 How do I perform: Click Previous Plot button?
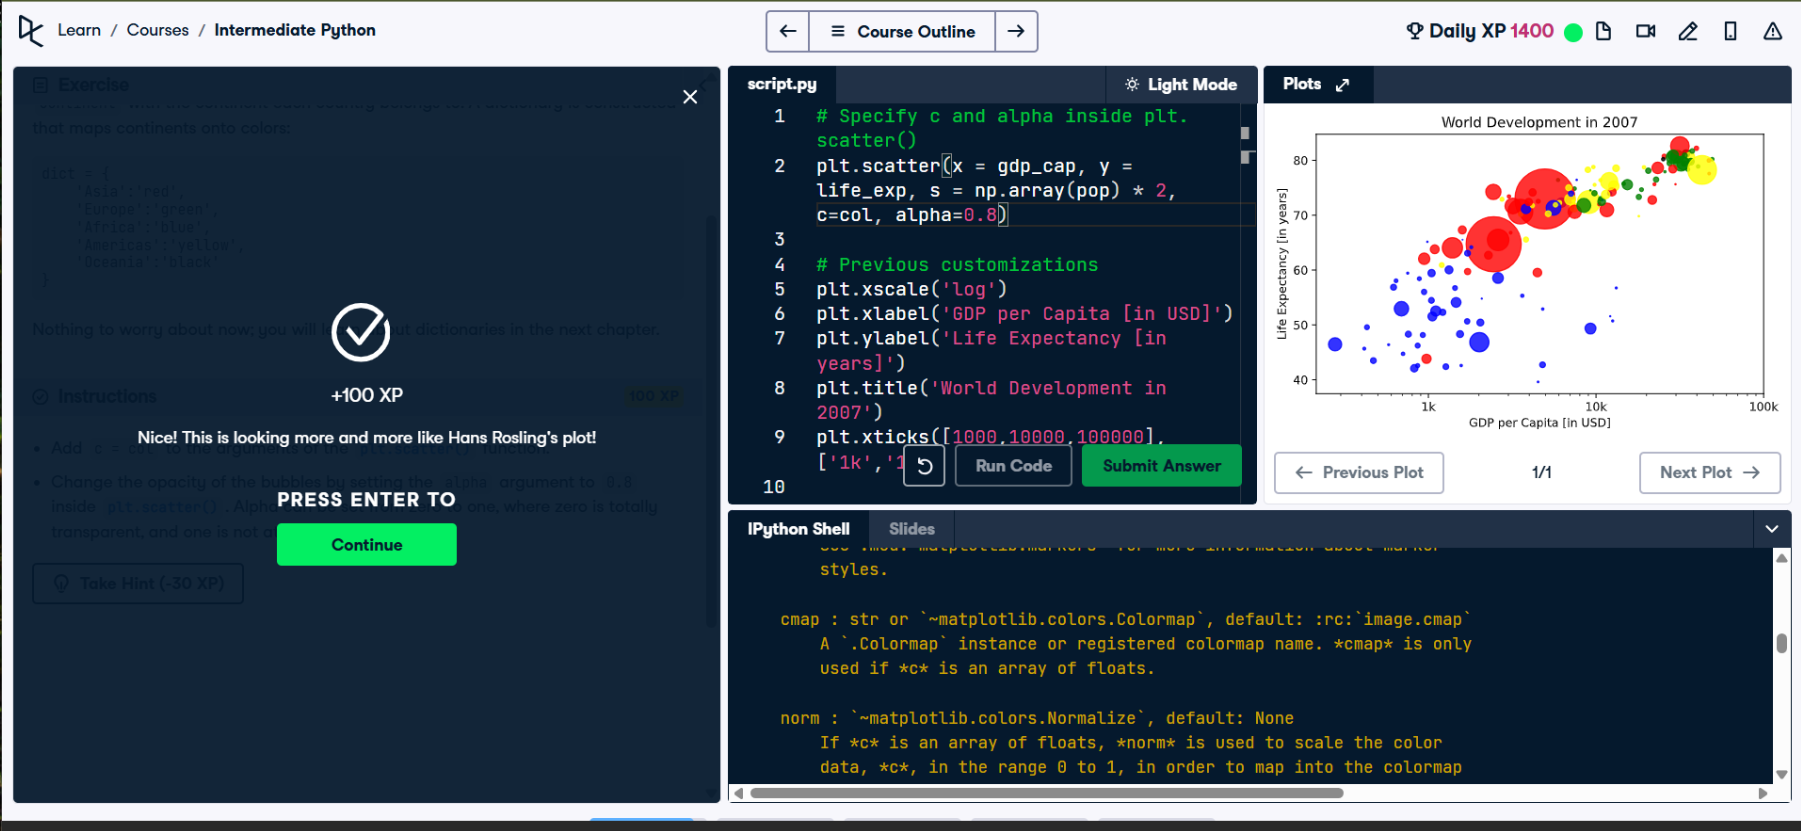tap(1359, 473)
